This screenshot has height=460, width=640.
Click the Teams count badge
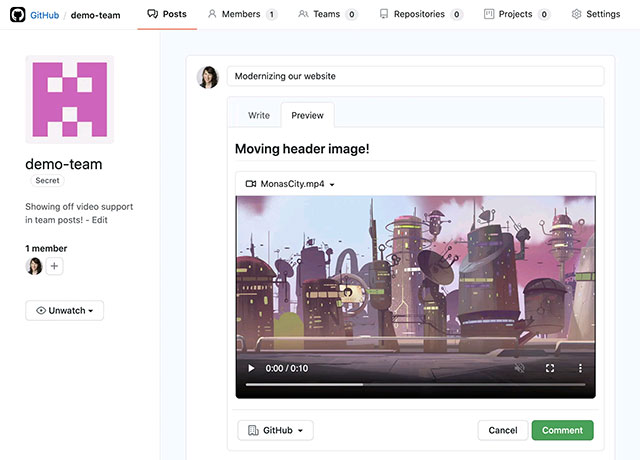(351, 15)
